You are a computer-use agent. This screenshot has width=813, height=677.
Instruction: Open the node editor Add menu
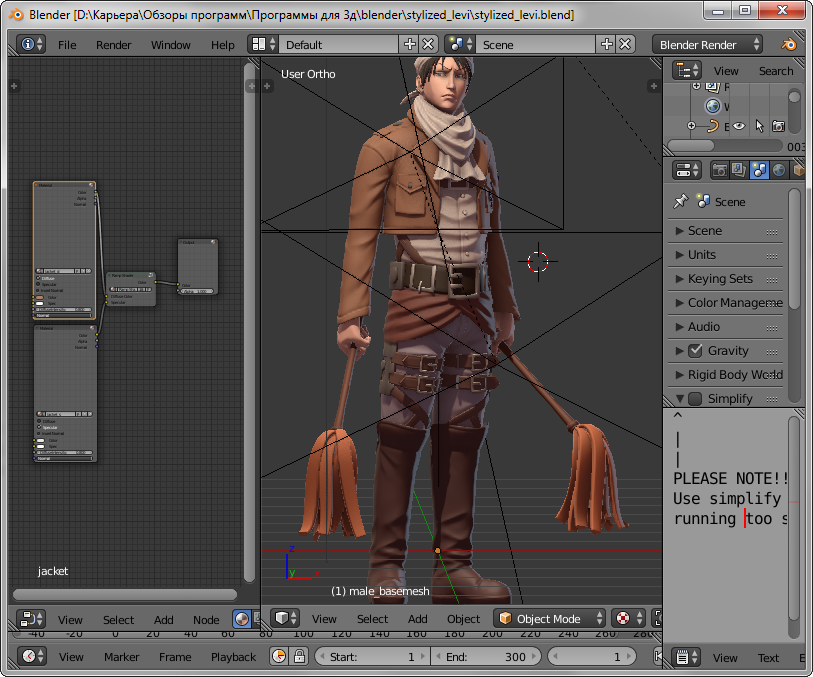pos(163,619)
